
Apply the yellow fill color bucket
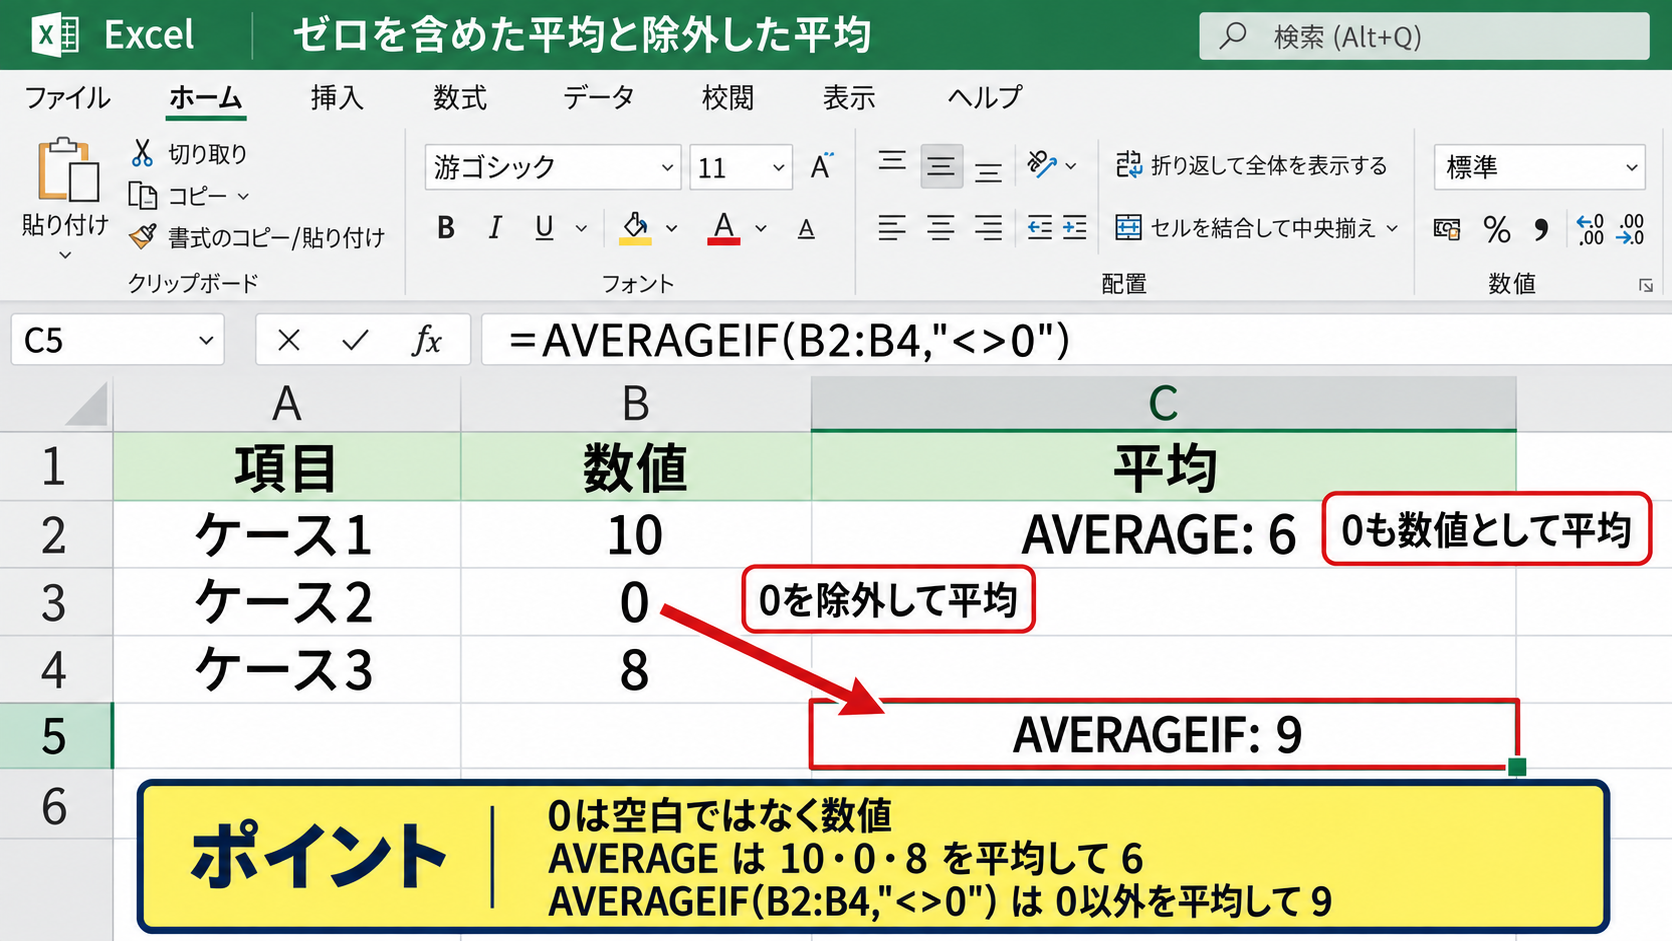point(635,228)
